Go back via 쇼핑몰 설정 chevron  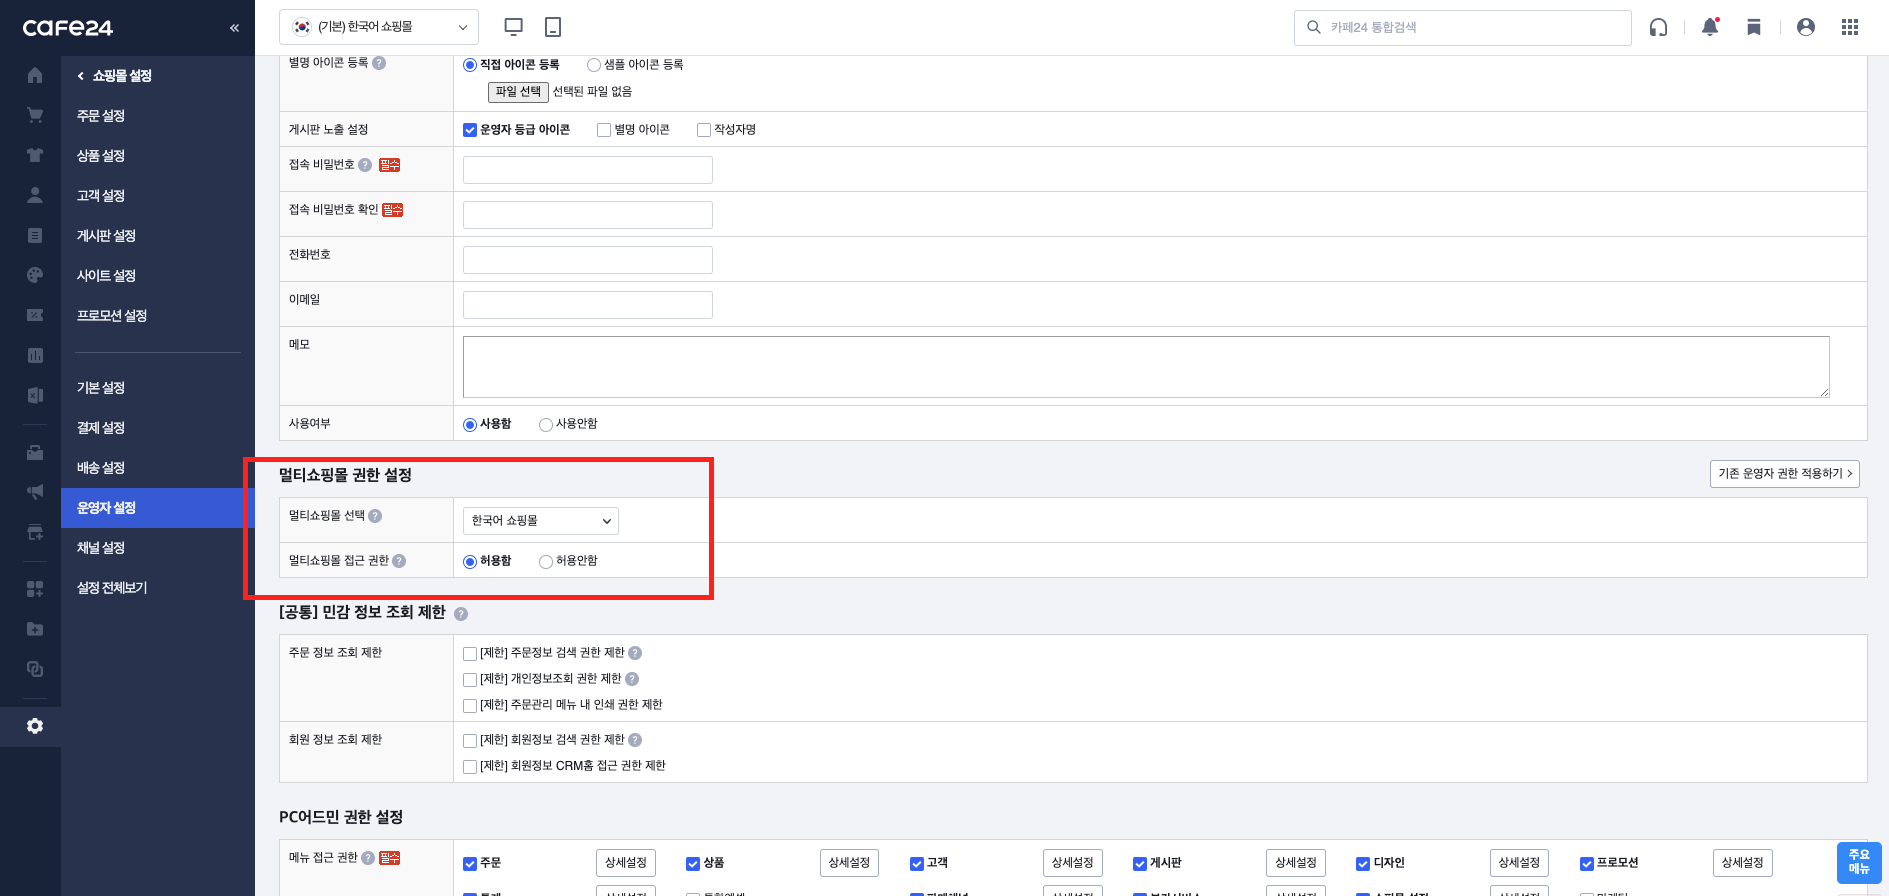pyautogui.click(x=81, y=76)
